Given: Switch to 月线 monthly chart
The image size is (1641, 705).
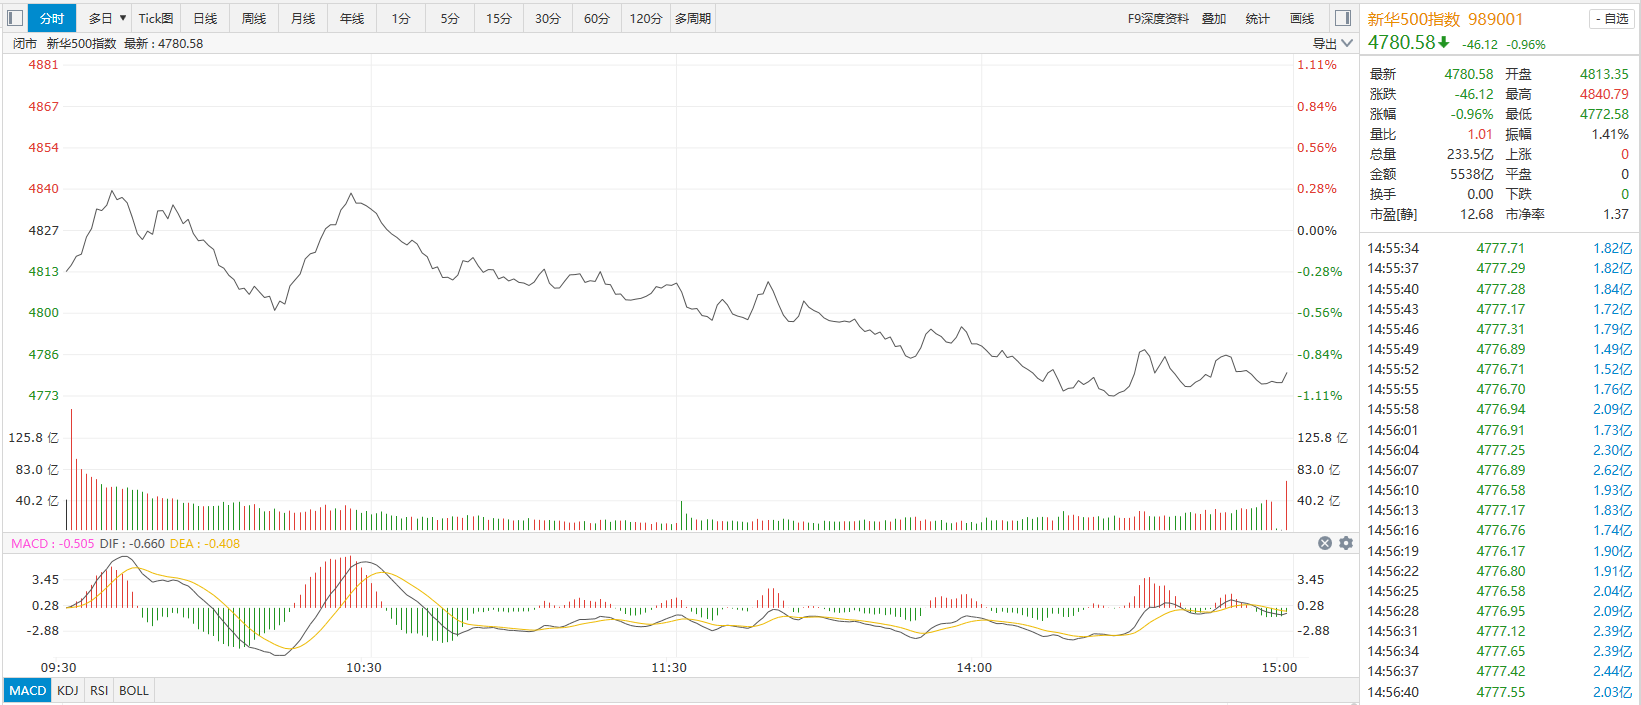Looking at the screenshot, I should [x=303, y=18].
